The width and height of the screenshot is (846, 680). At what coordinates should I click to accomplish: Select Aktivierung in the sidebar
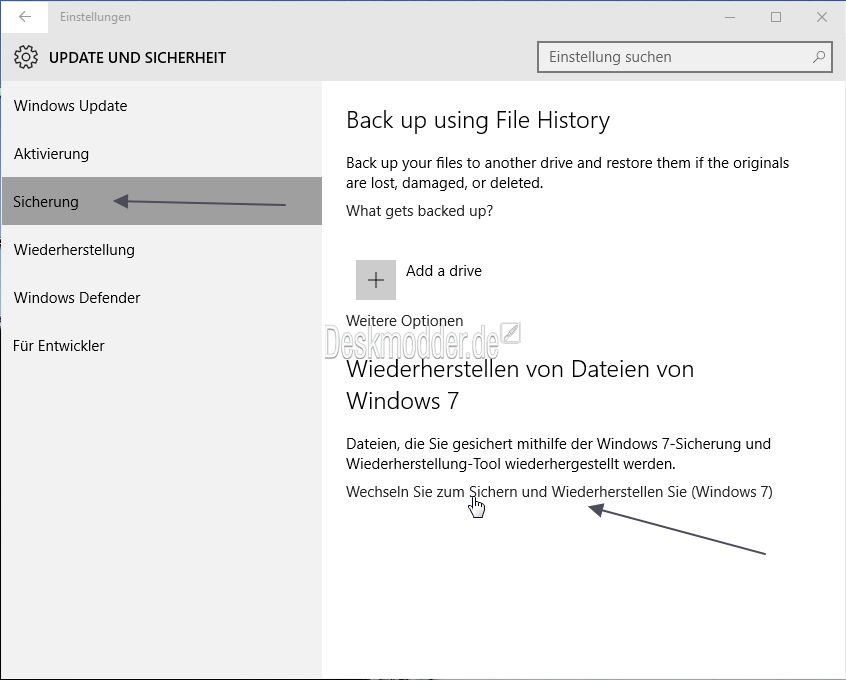coord(52,154)
